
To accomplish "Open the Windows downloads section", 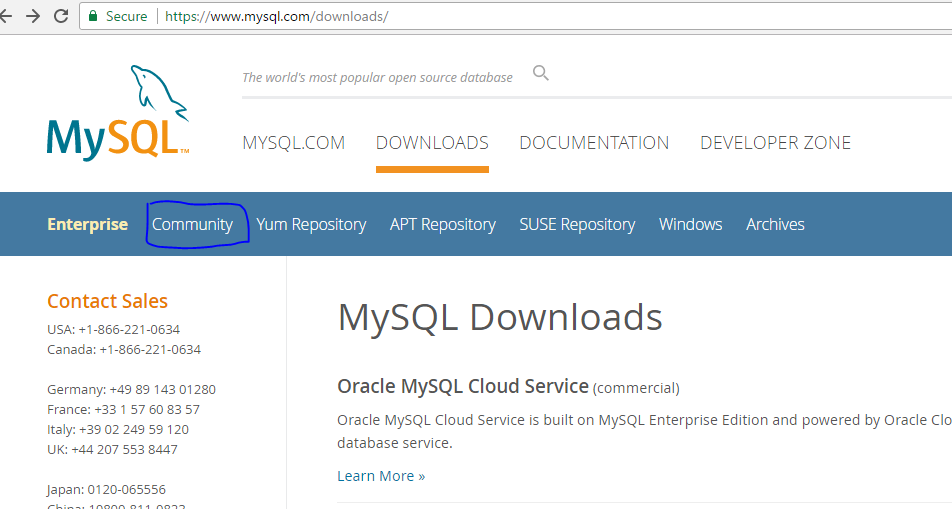I will coord(690,224).
